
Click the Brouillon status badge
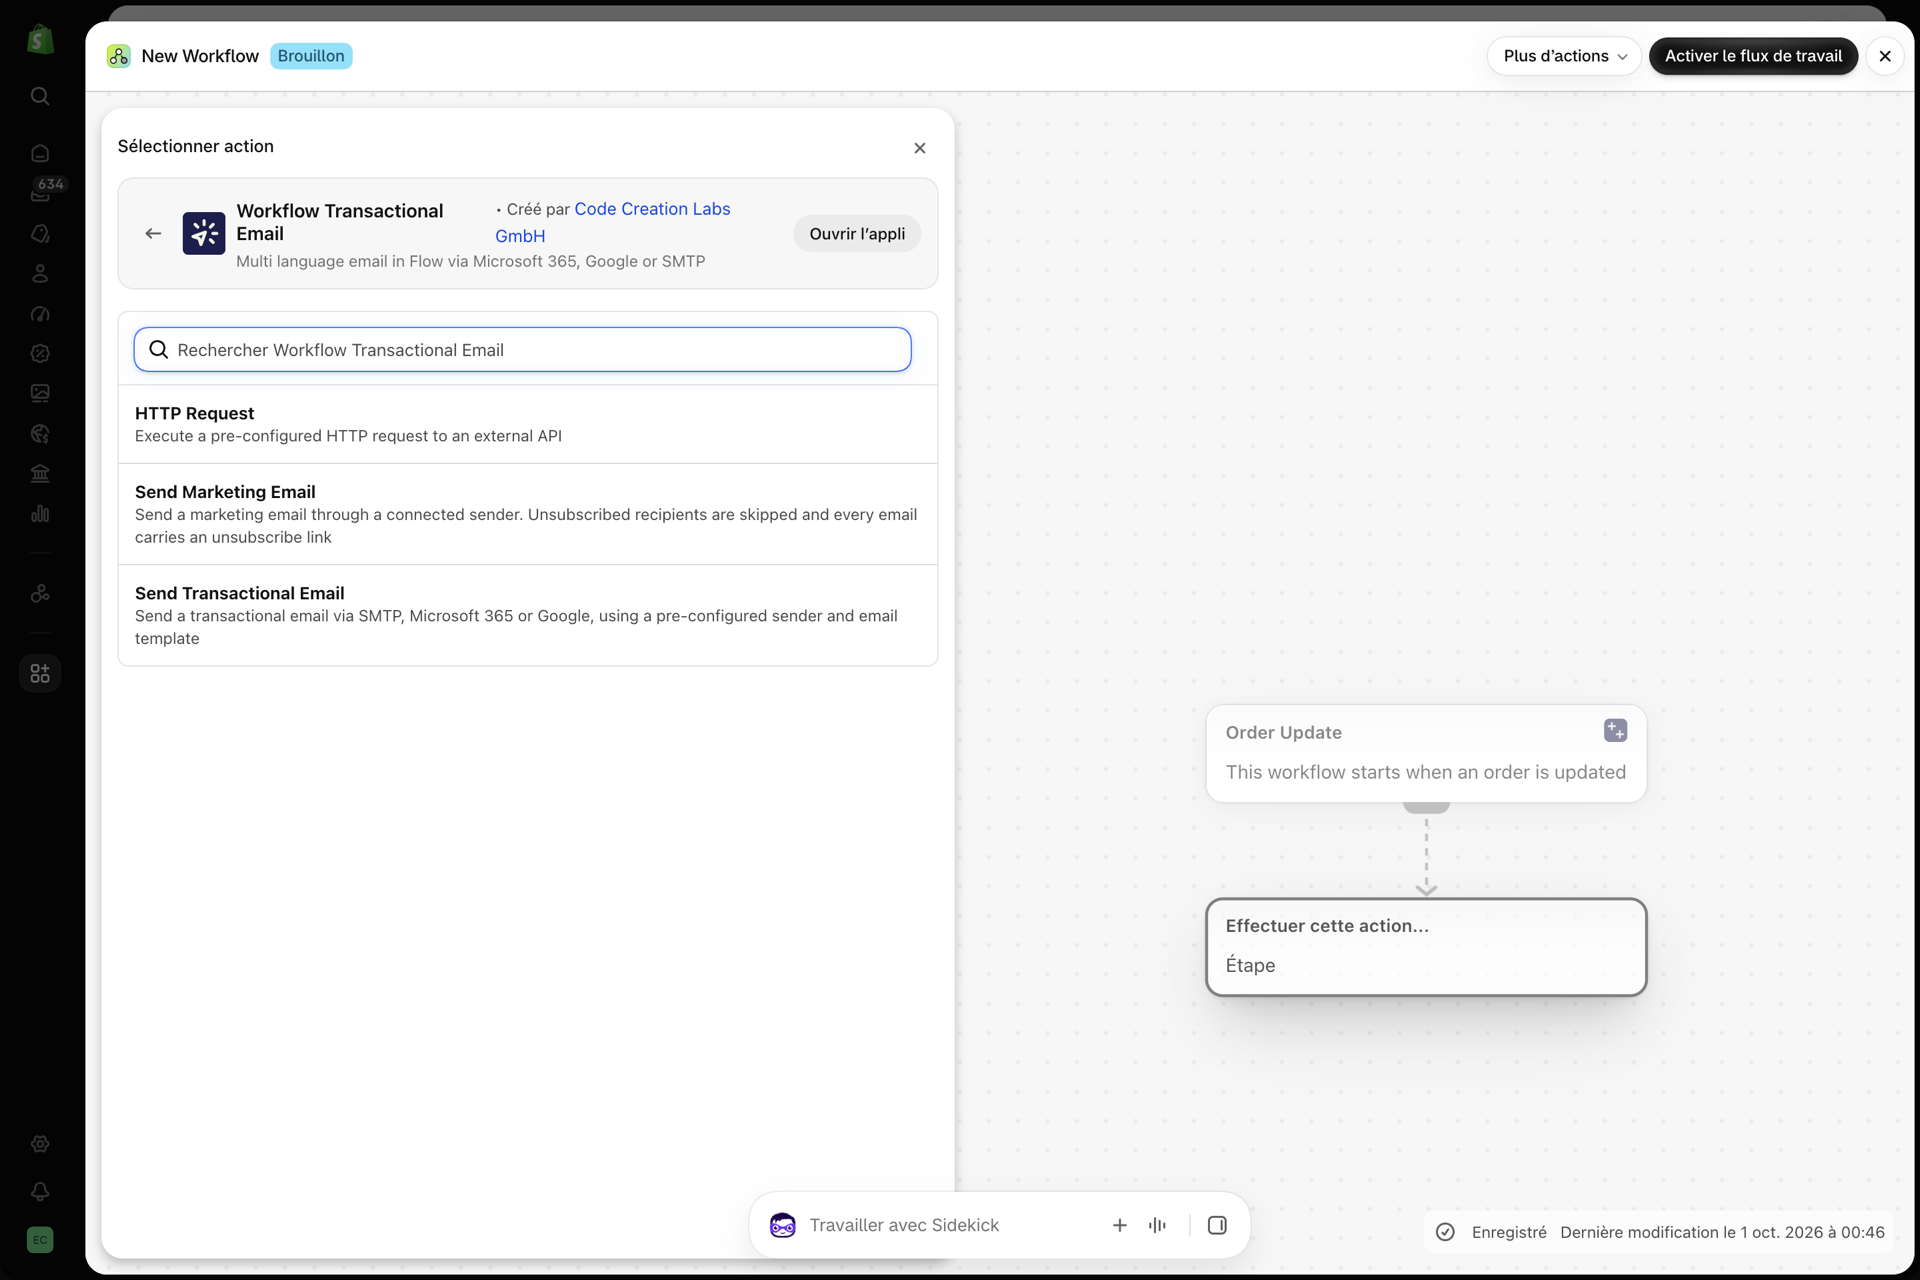(311, 56)
